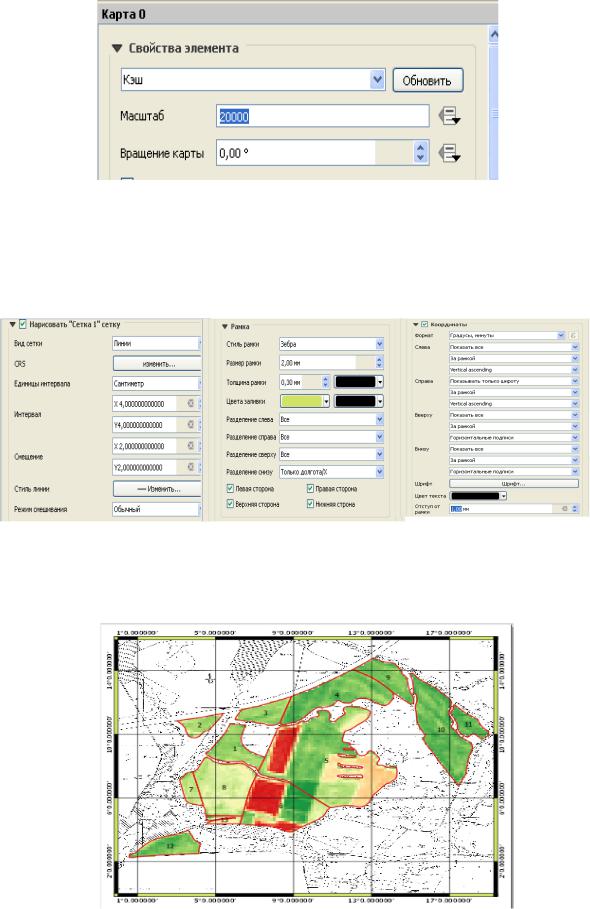590x909 pixels.
Task: Open Разделение слева dropdown
Action: coord(332,419)
